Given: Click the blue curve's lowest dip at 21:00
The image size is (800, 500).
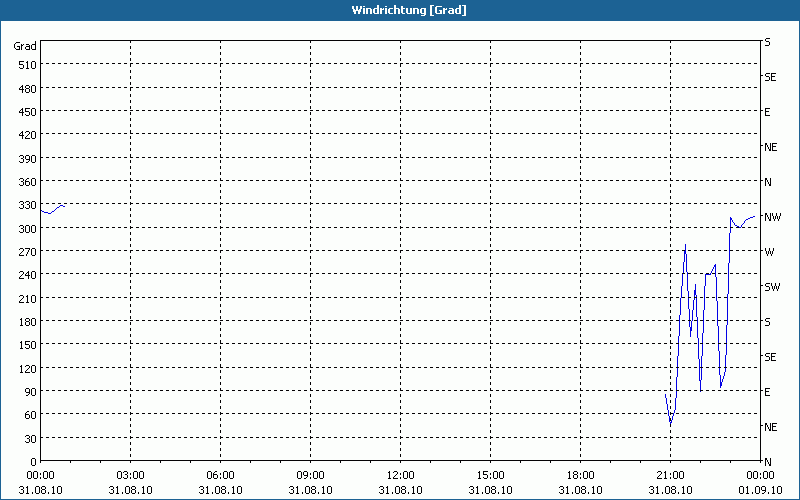Looking at the screenshot, I should (670, 424).
